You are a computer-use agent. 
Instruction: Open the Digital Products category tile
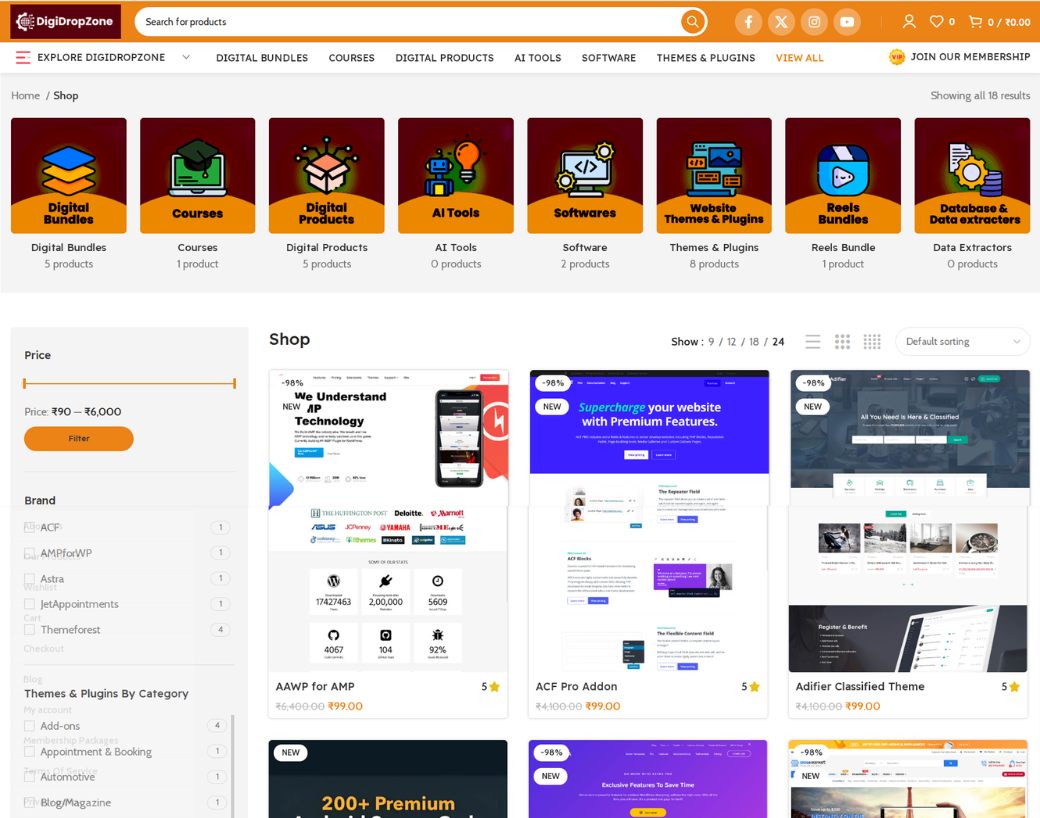326,176
